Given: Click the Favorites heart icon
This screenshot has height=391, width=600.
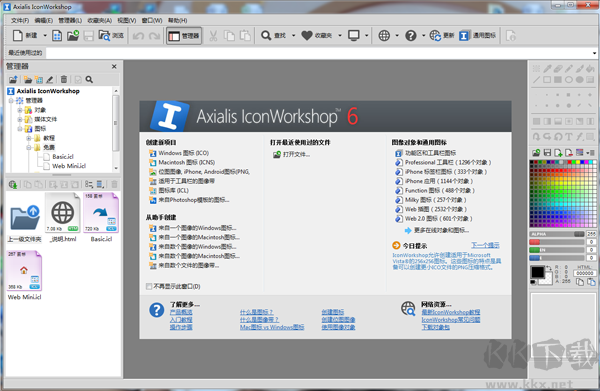Looking at the screenshot, I should 307,36.
